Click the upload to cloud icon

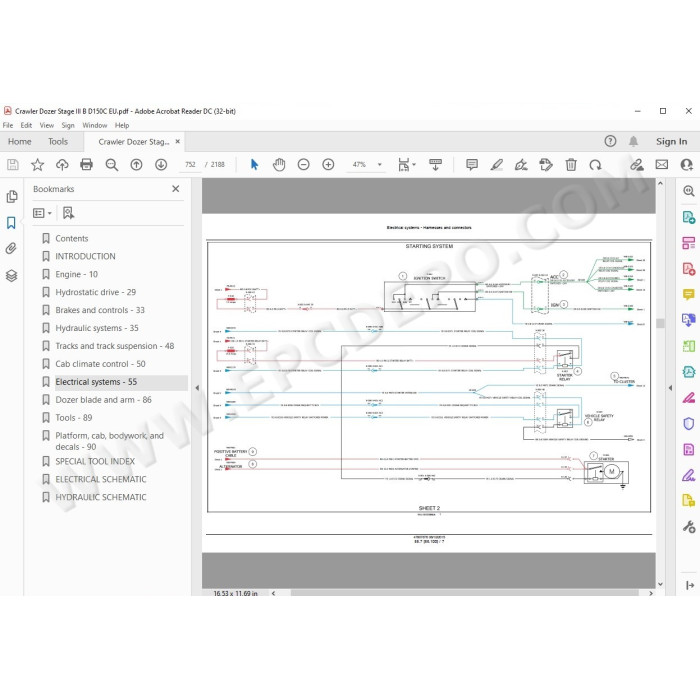click(x=62, y=165)
